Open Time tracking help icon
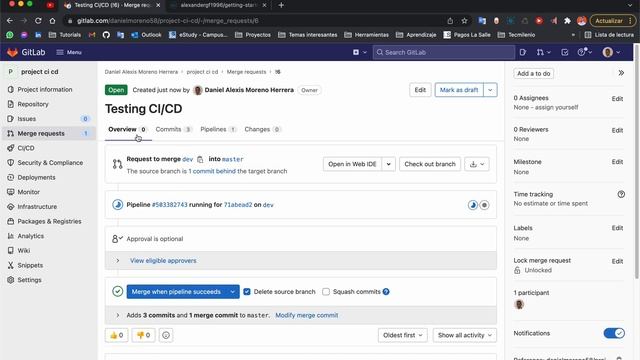 [621, 194]
